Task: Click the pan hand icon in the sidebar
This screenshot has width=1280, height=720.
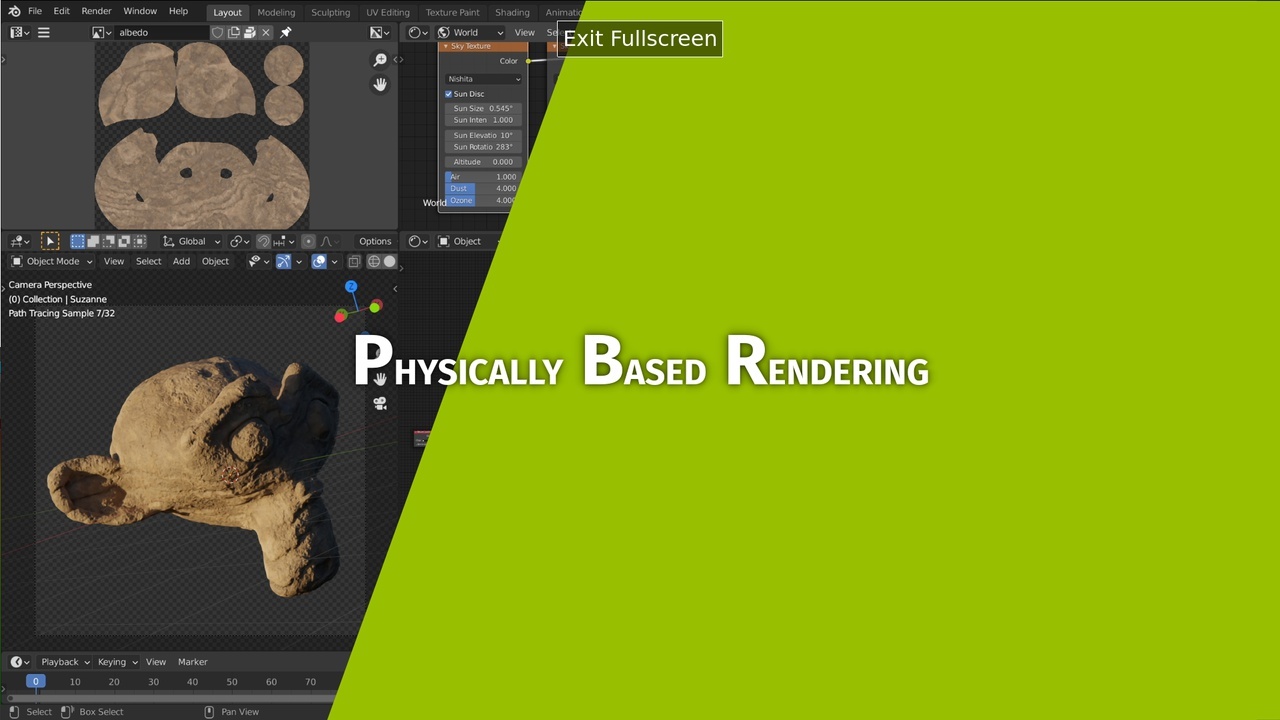Action: coord(380,84)
